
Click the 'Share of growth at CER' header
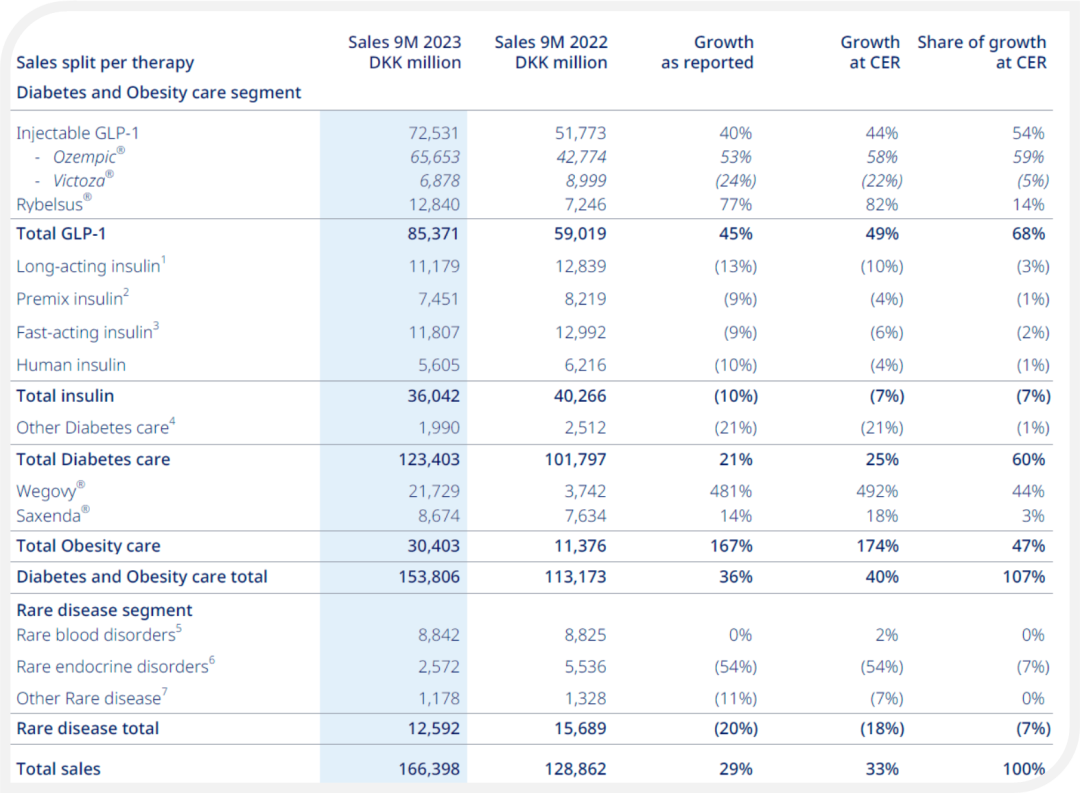tap(982, 52)
